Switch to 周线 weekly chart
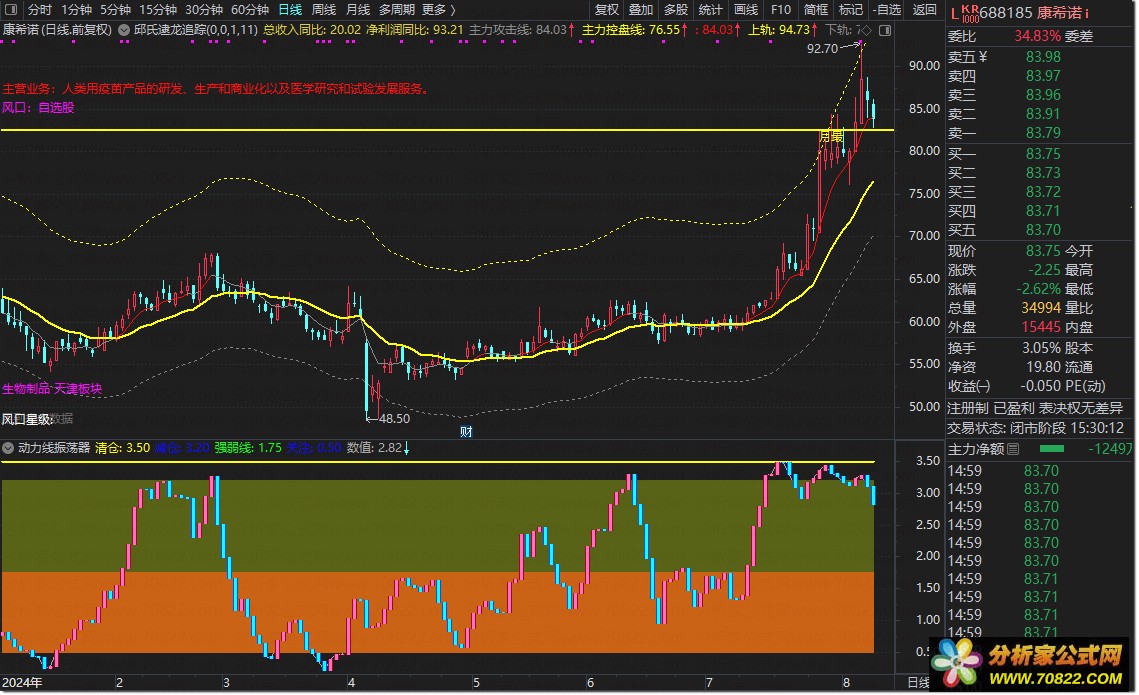 324,9
